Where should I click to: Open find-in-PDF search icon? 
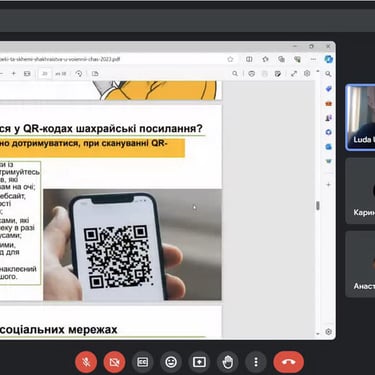(235, 74)
